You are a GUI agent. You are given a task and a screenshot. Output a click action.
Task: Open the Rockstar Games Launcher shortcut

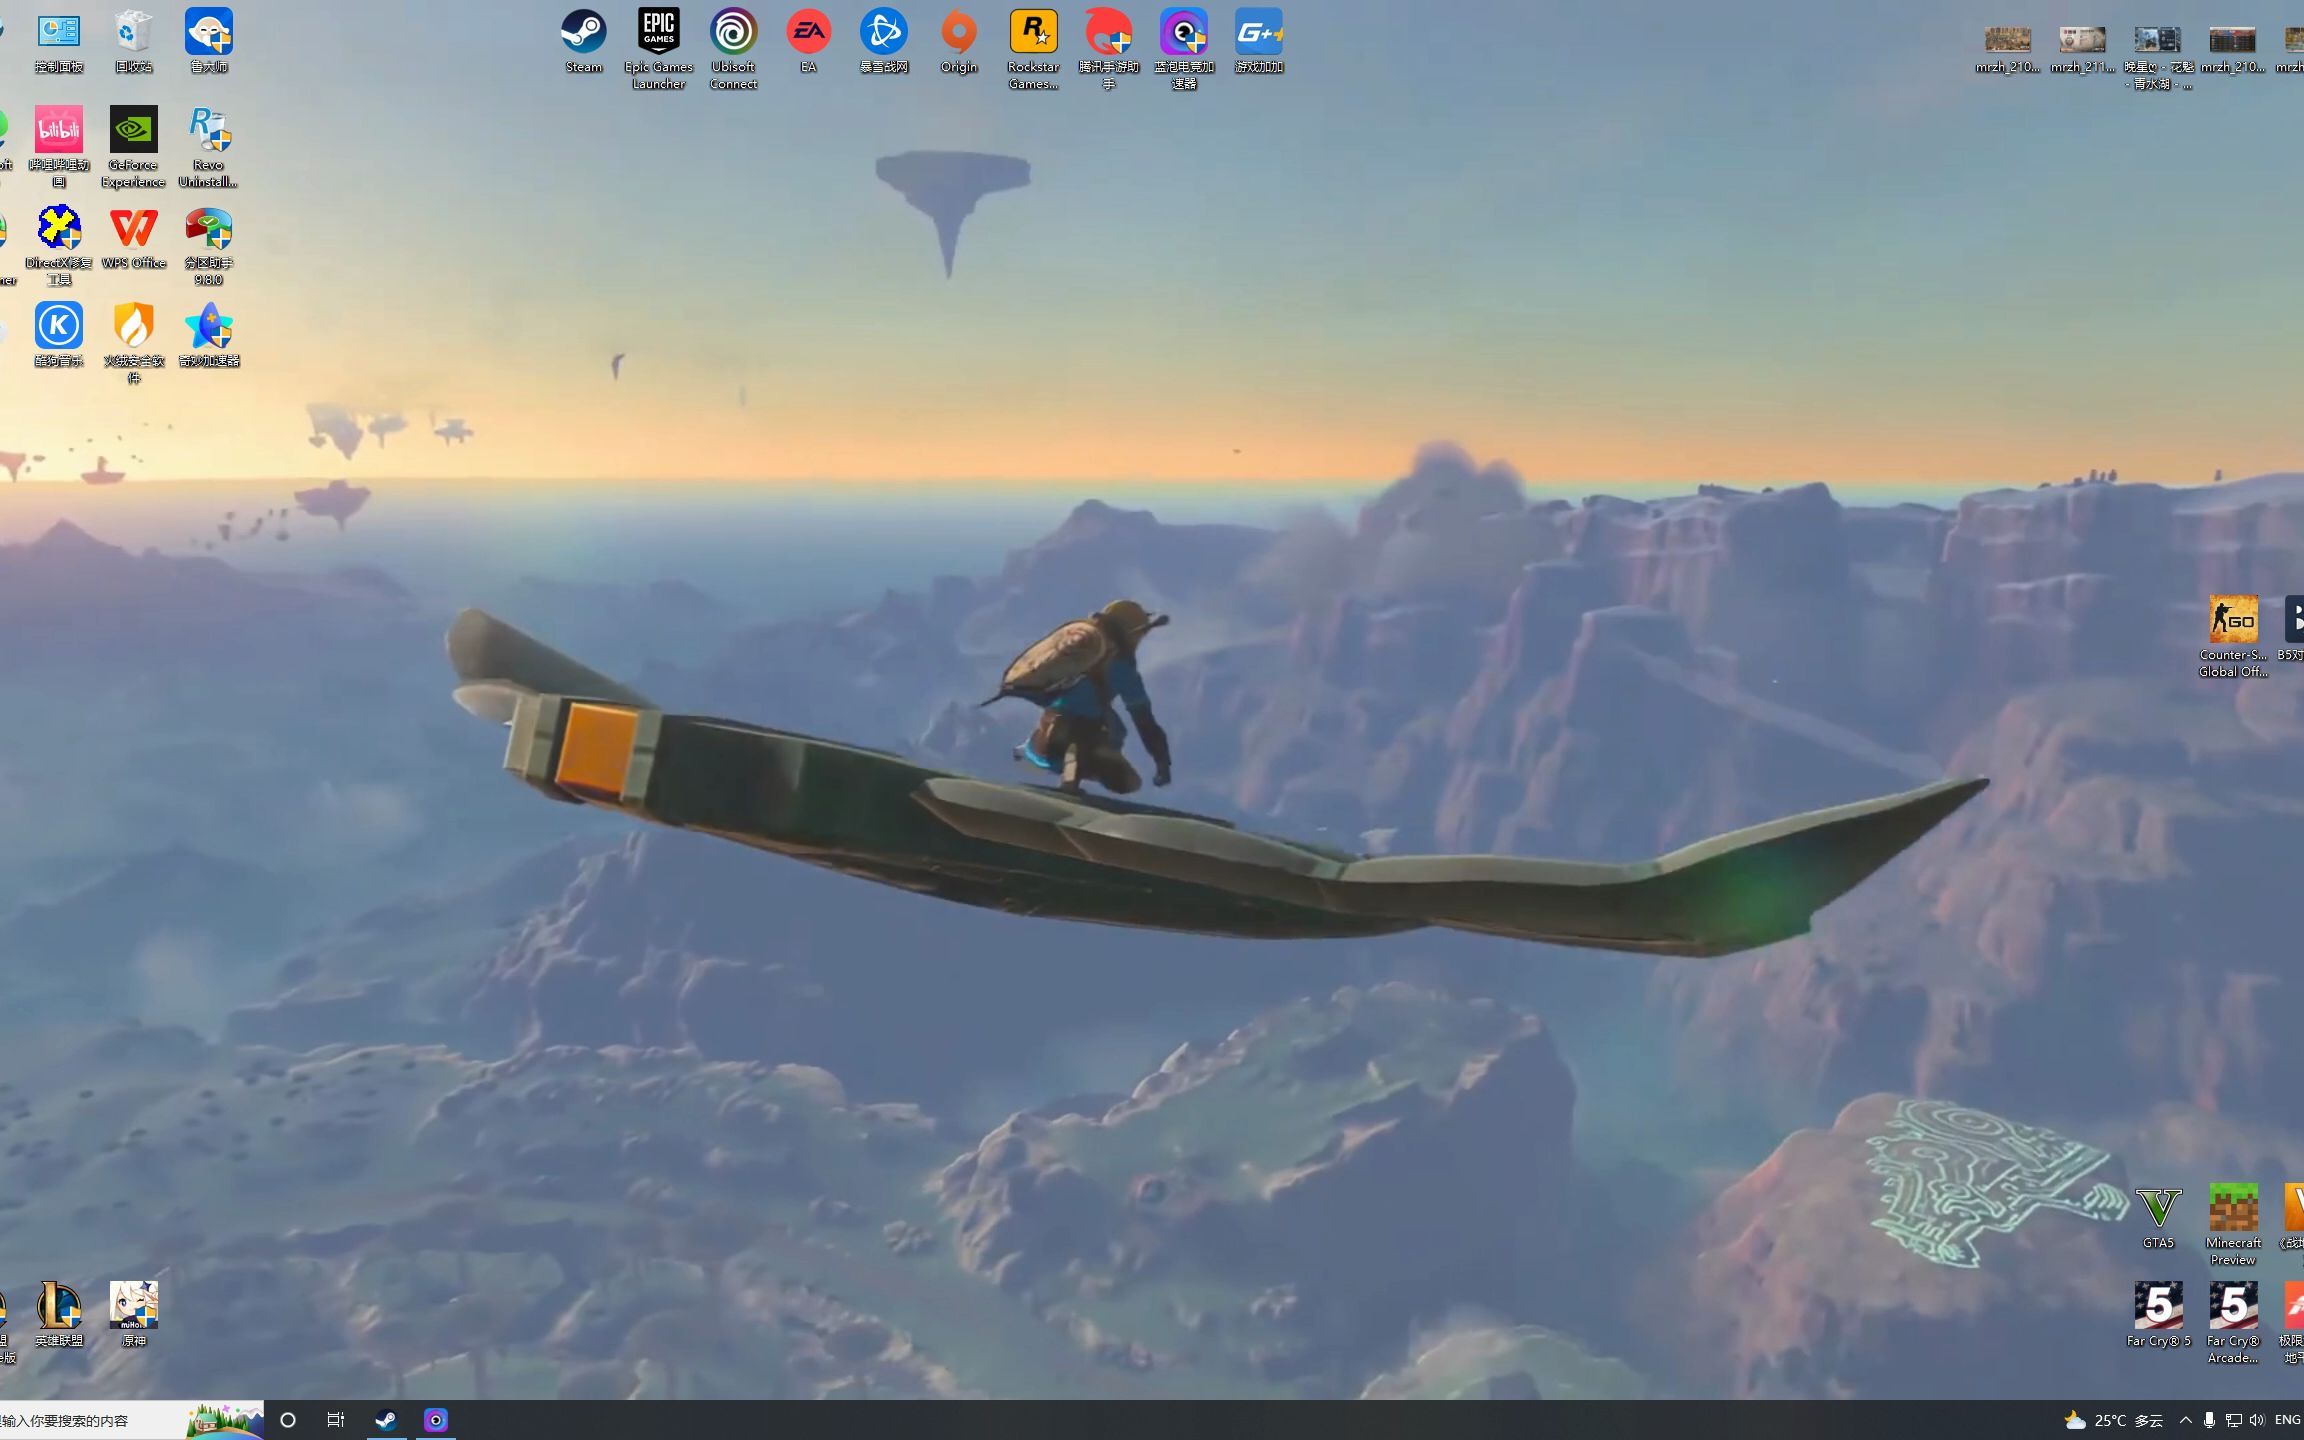click(x=1033, y=34)
